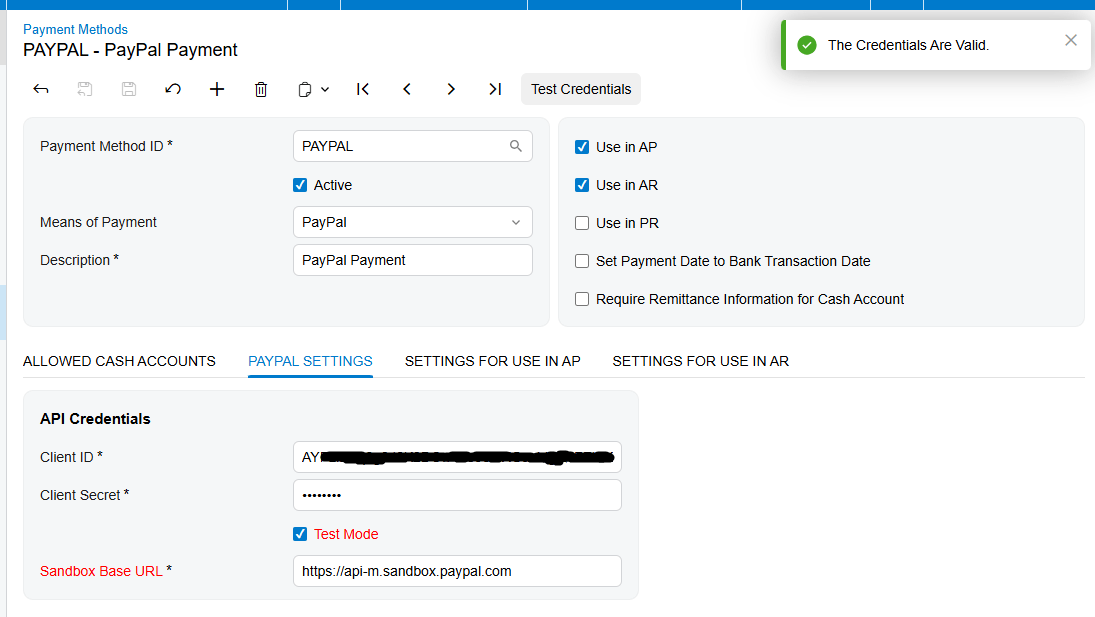Image resolution: width=1095 pixels, height=617 pixels.
Task: Go to next record icon
Action: (450, 89)
